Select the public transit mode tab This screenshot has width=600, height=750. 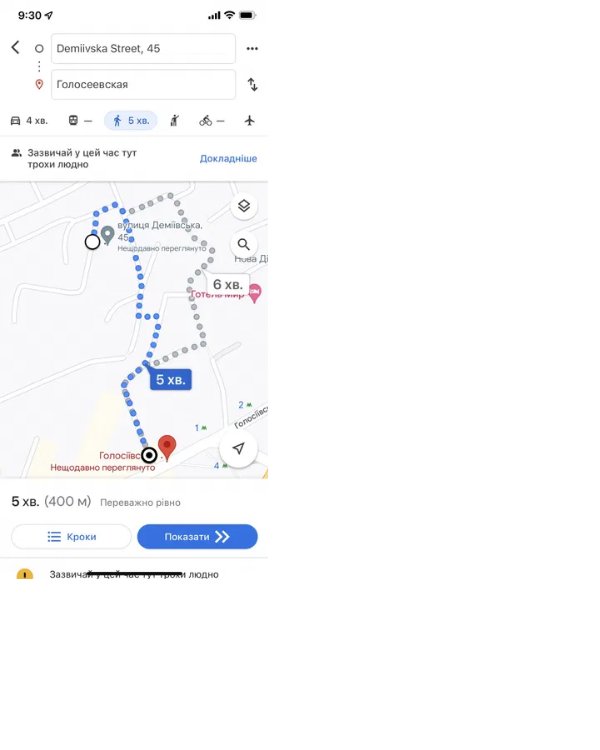(80, 121)
